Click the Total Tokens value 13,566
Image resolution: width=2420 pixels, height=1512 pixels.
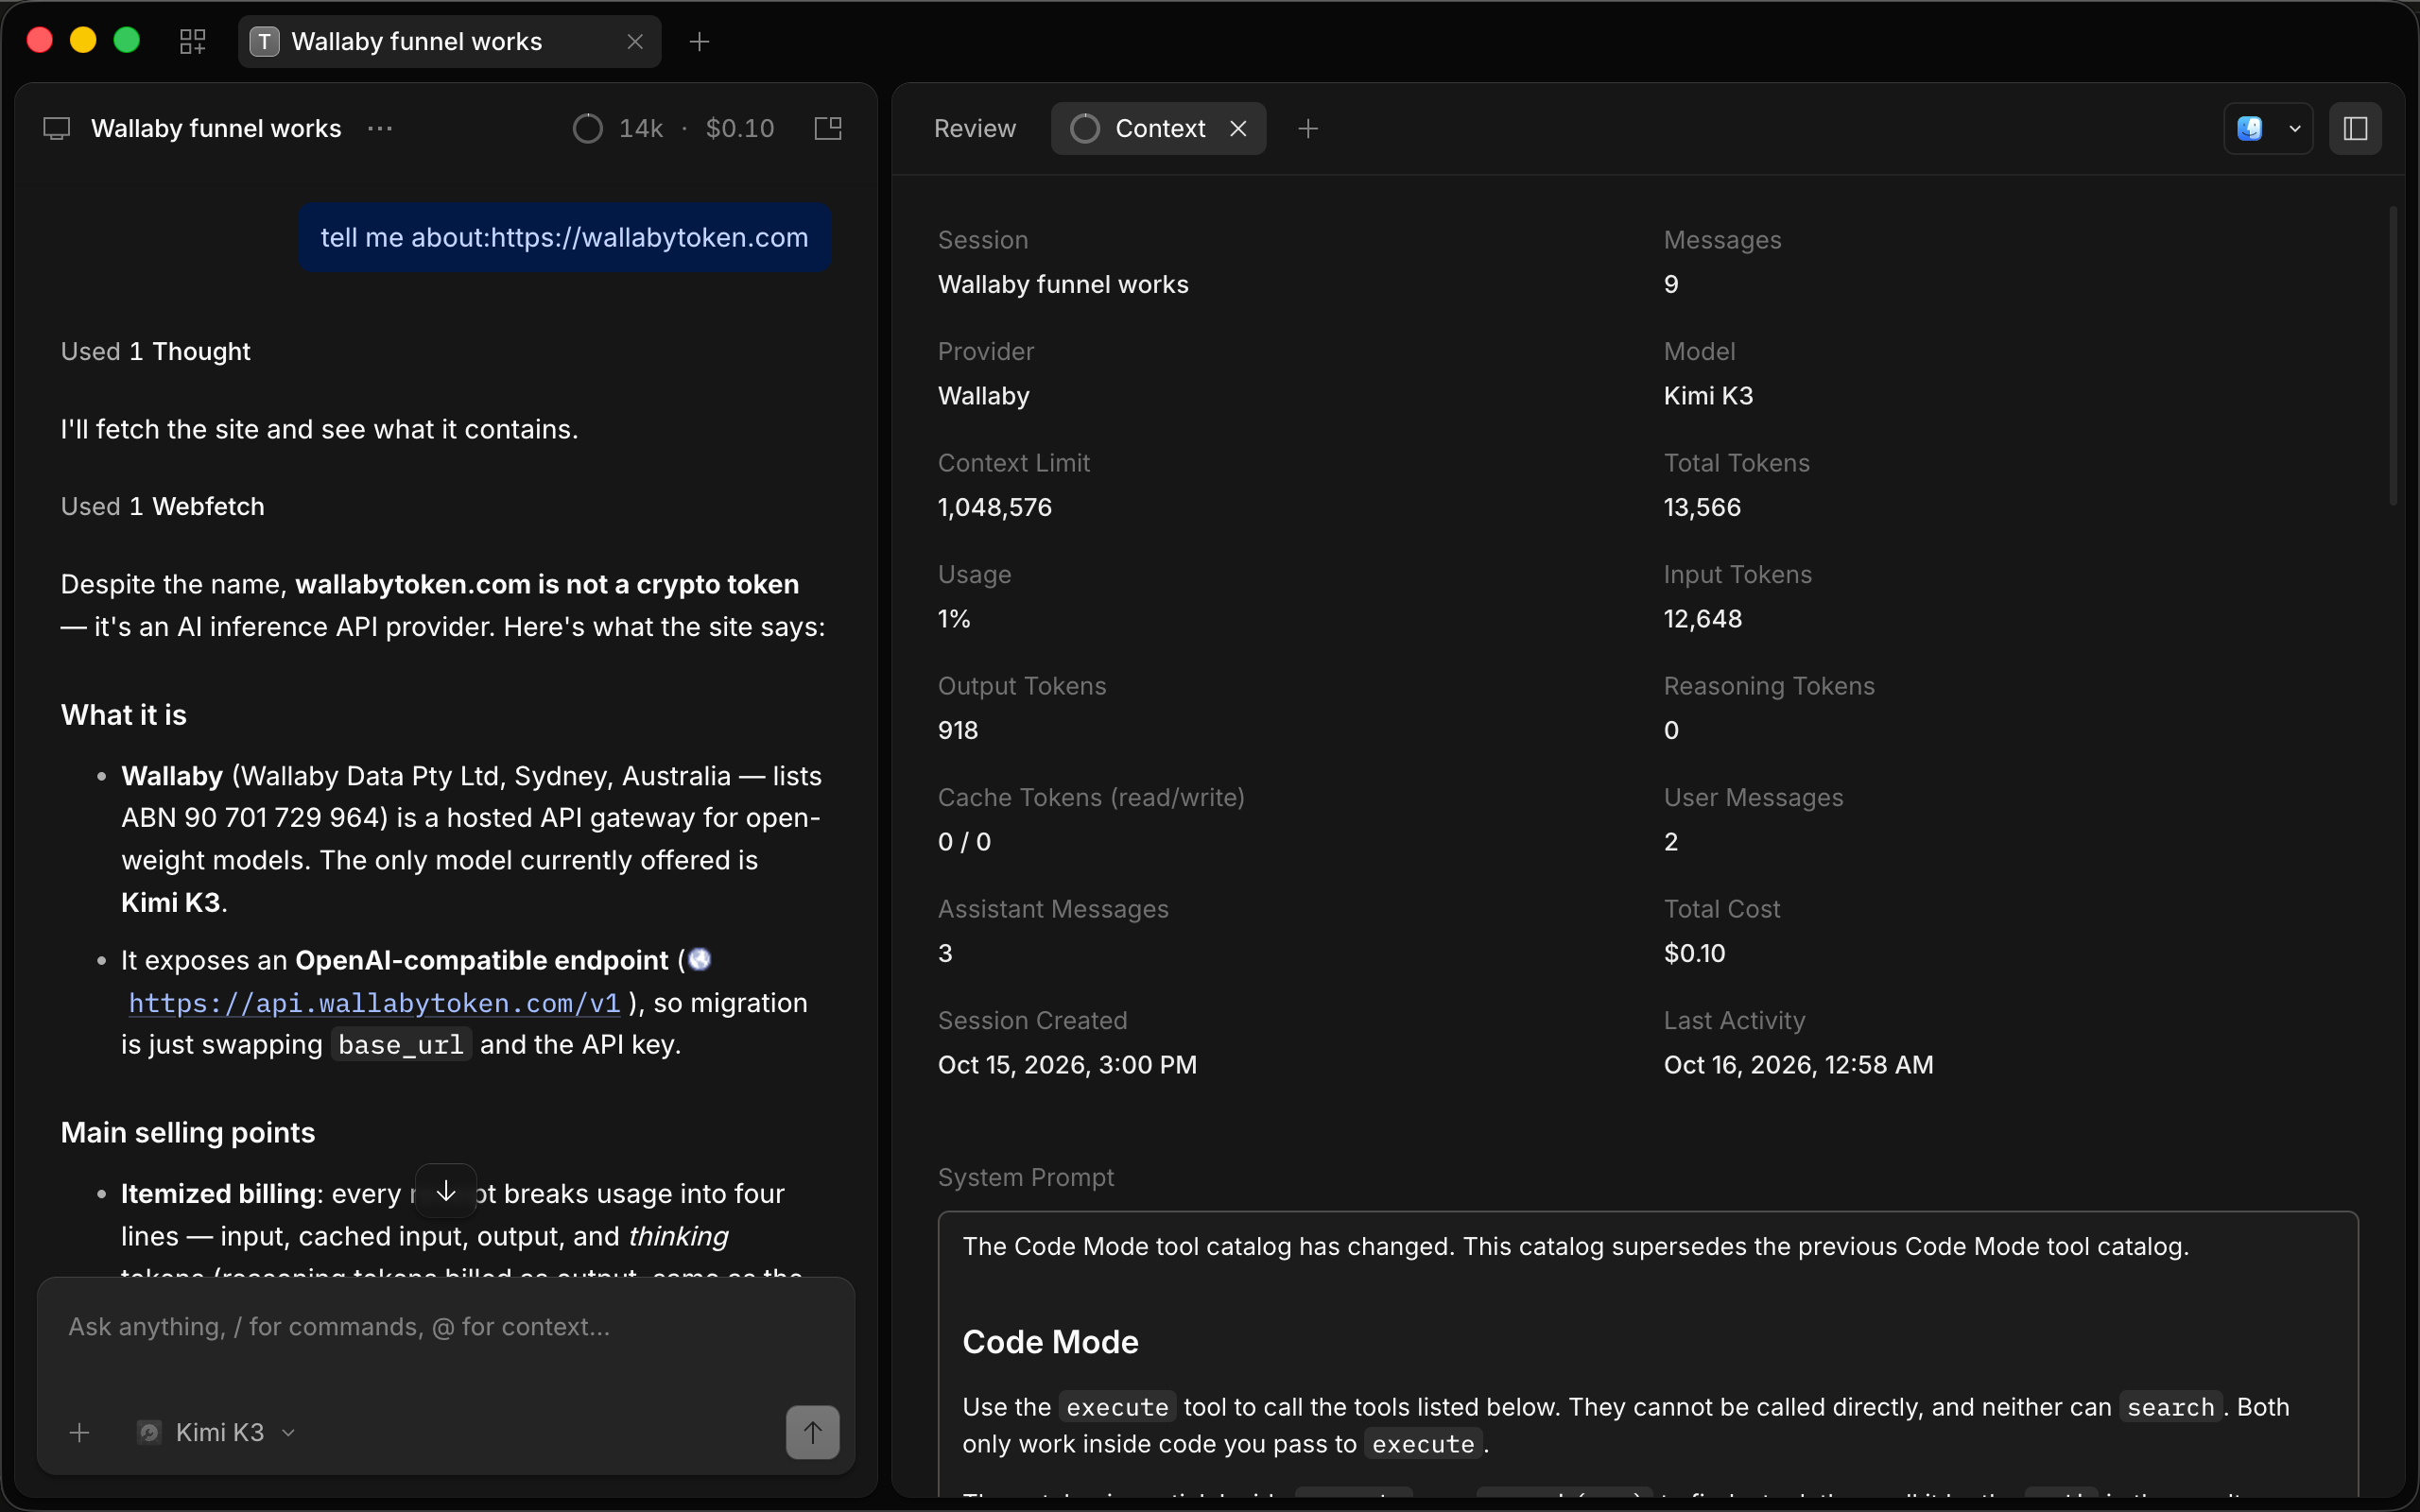(x=1702, y=507)
